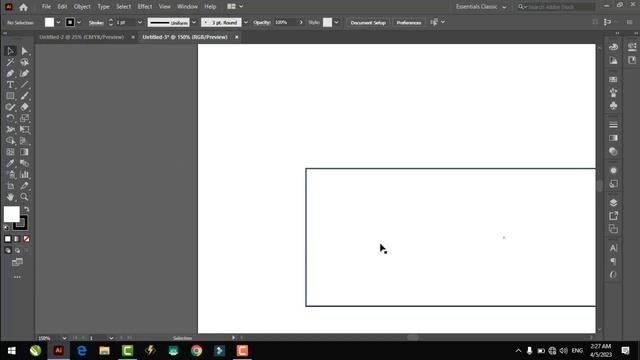The image size is (640, 360).
Task: Set paint mode to Gradient
Action: pyautogui.click(x=17, y=239)
